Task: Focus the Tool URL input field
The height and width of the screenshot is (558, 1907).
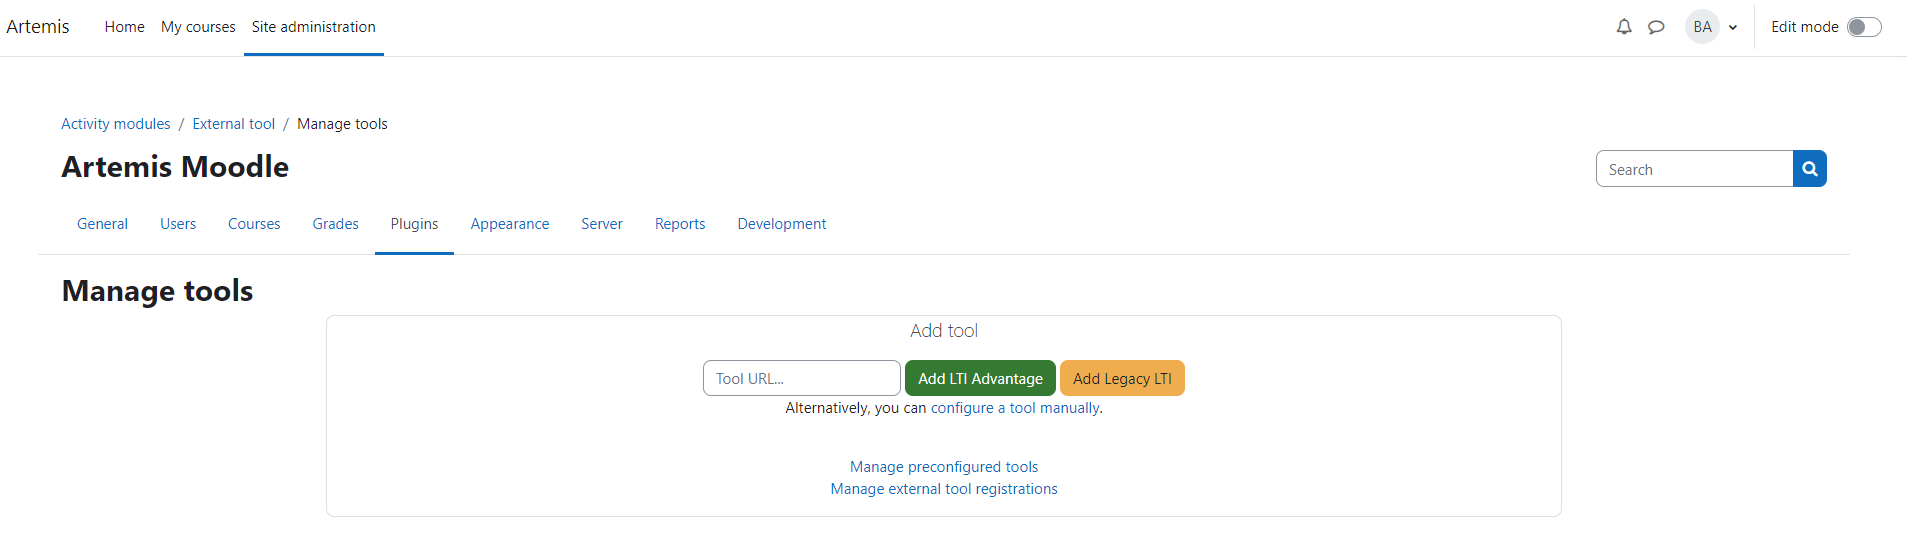Action: (x=801, y=379)
